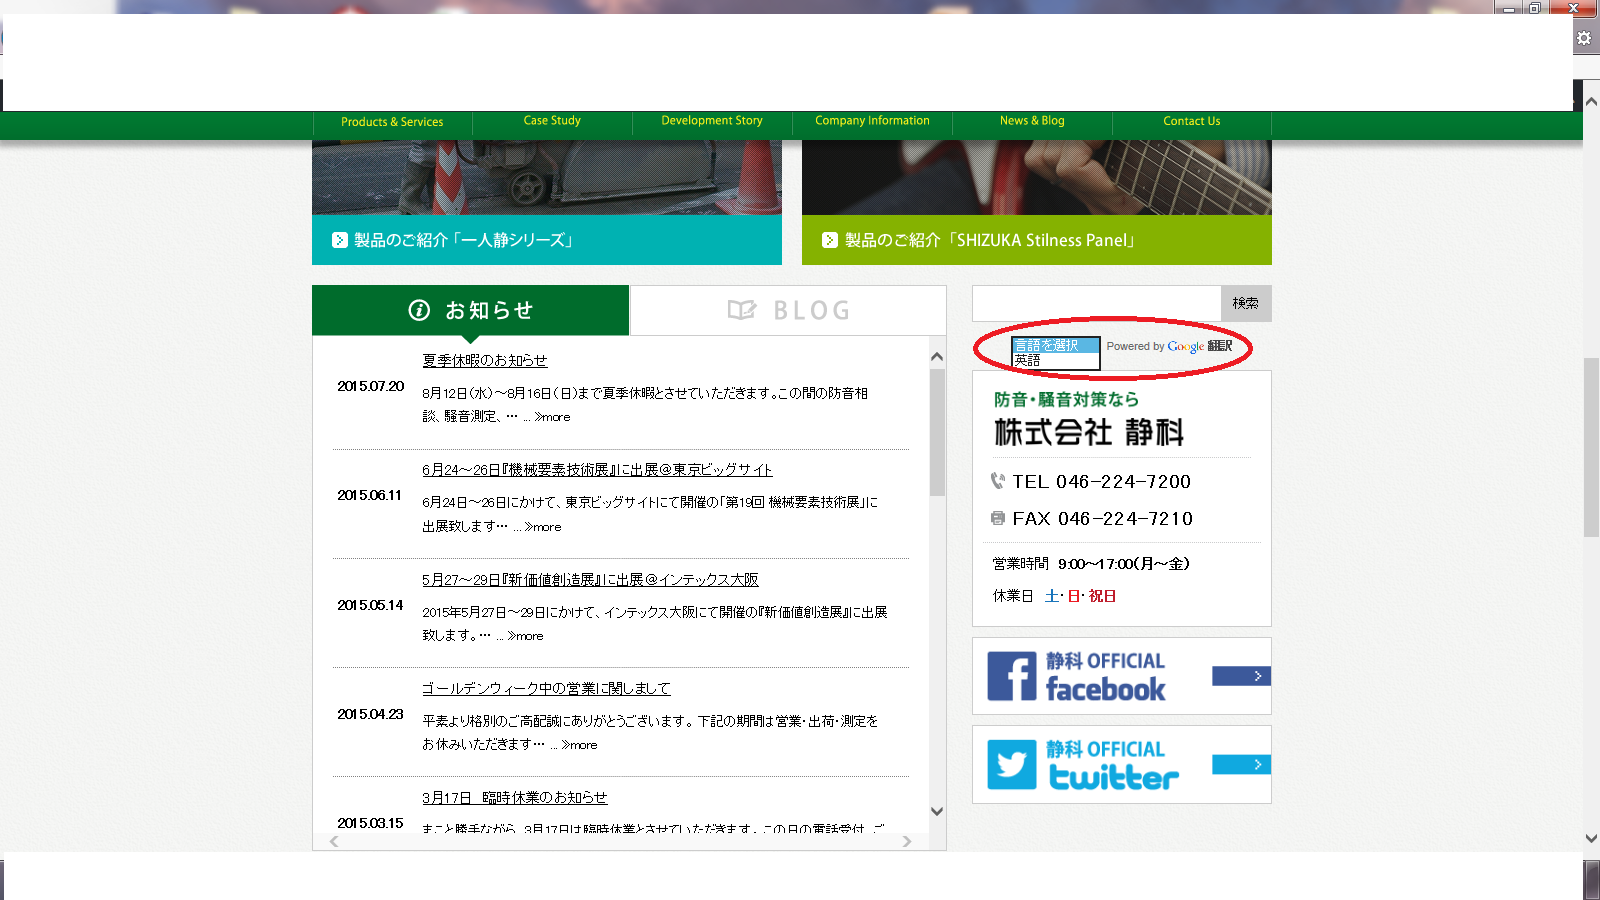Open the 新価値創造展 インテックス大阪 article

coord(590,579)
